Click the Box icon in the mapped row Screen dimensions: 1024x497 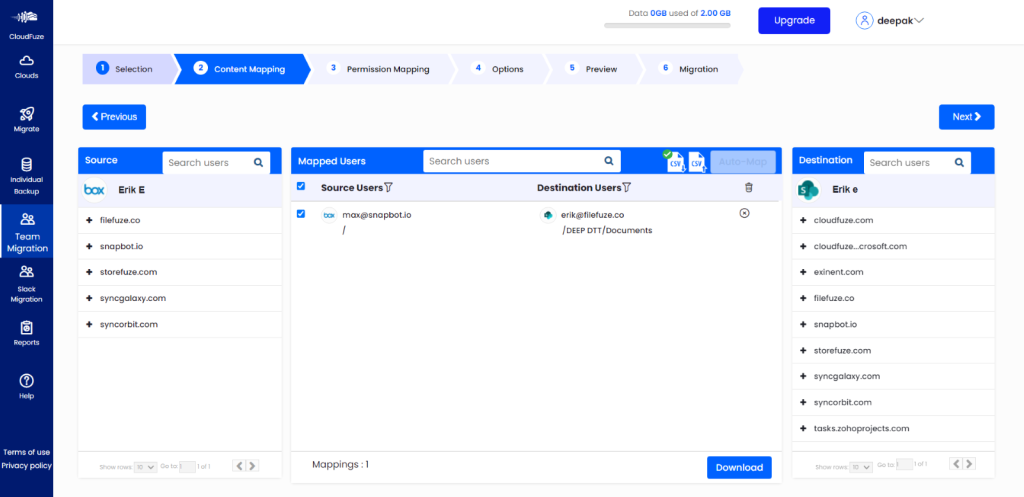329,215
